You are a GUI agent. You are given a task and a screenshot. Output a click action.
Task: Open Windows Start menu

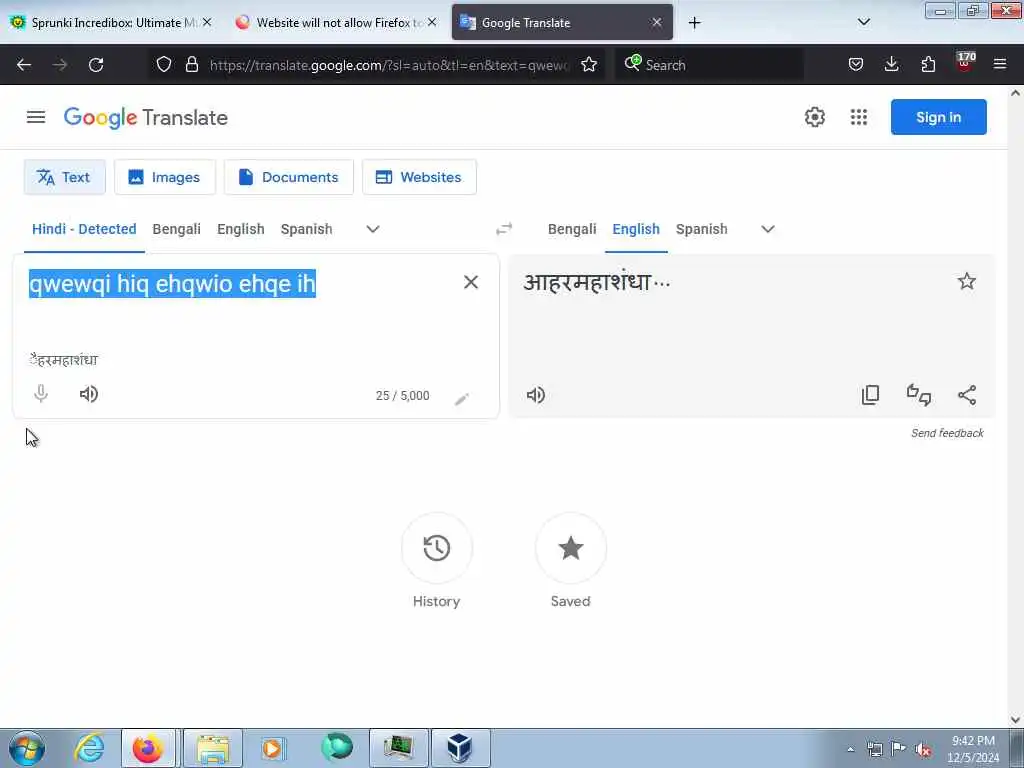27,748
